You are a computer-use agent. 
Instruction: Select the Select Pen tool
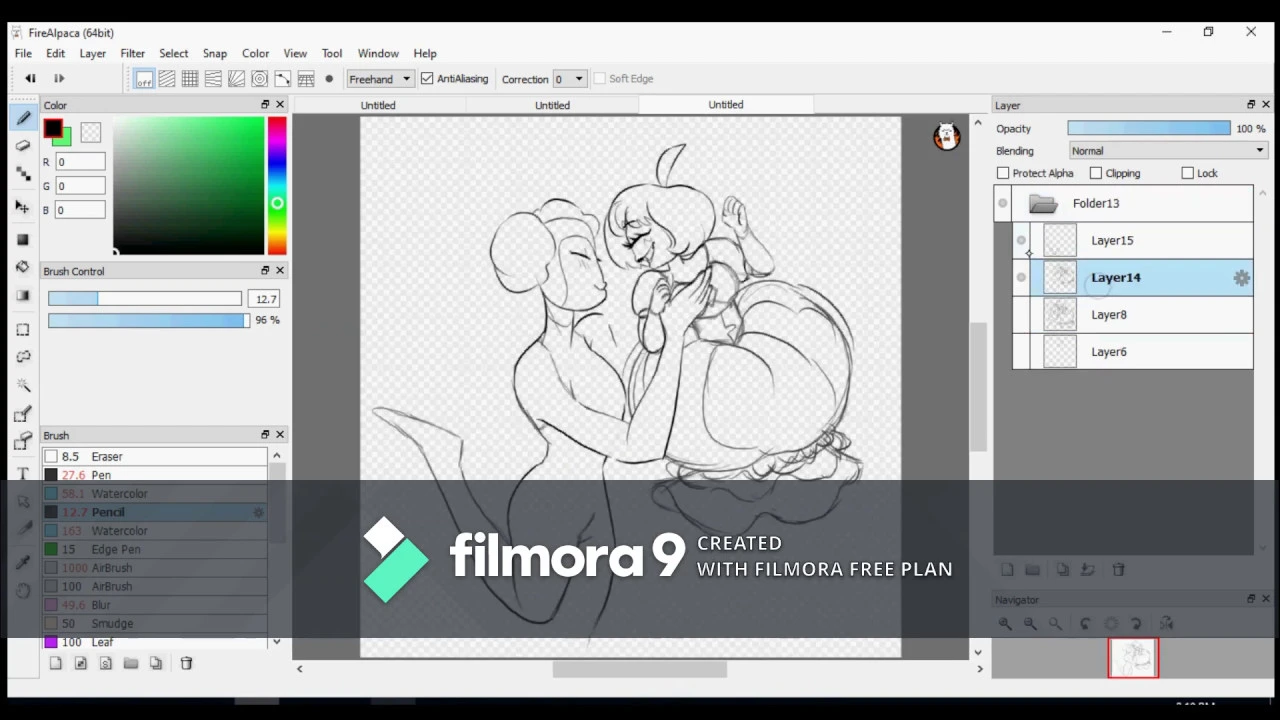[x=23, y=413]
